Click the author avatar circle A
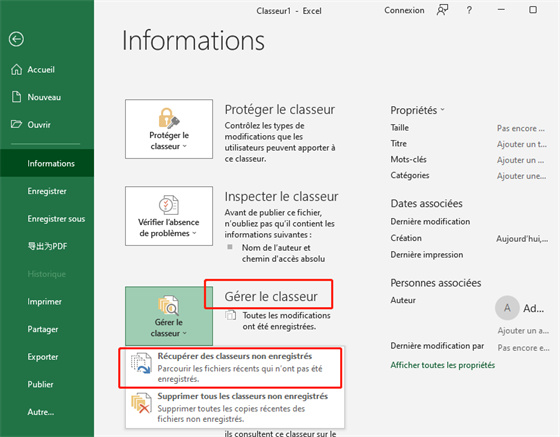Image resolution: width=560 pixels, height=437 pixels. coord(507,308)
